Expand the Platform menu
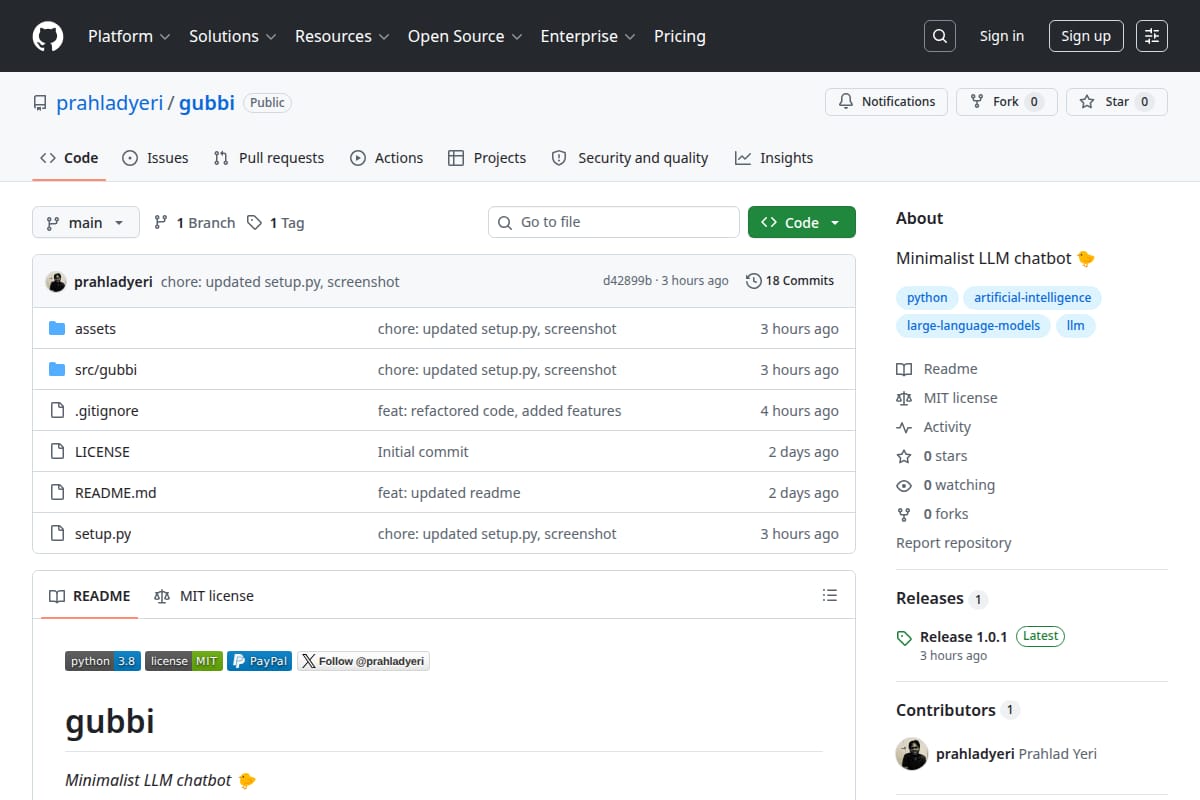Viewport: 1200px width, 800px height. click(x=129, y=36)
